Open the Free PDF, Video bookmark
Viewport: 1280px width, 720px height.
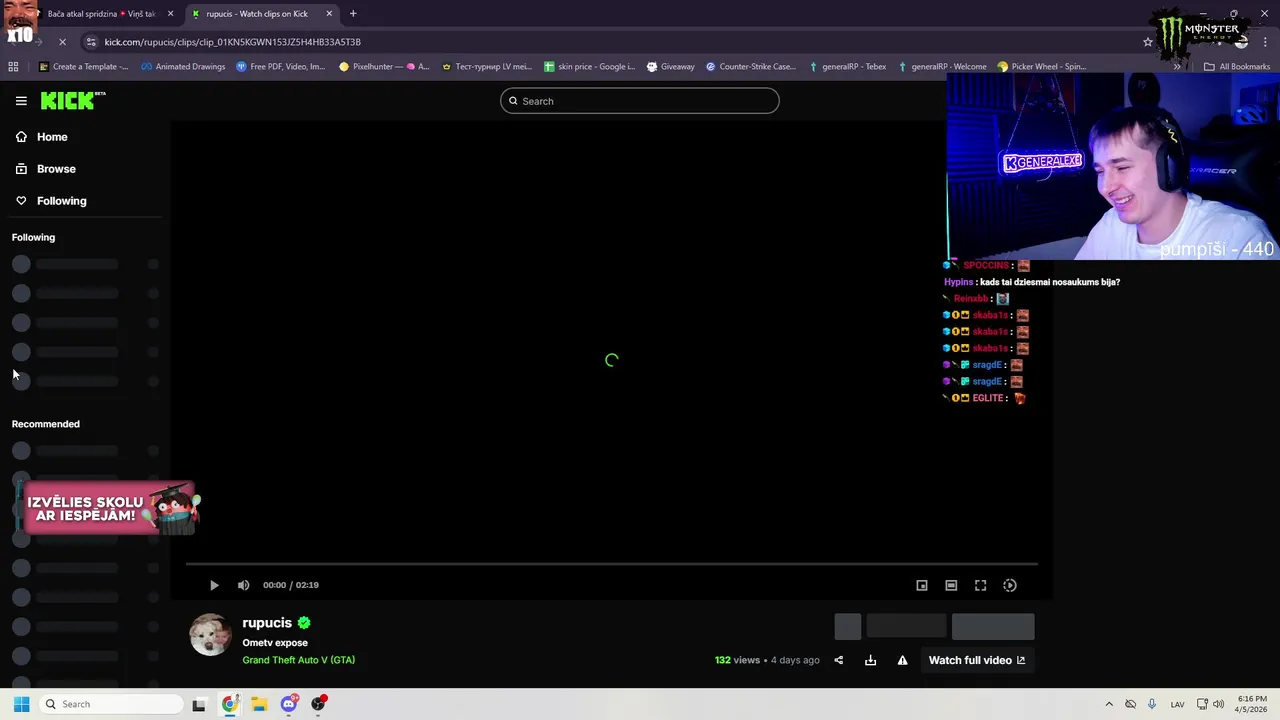point(281,67)
